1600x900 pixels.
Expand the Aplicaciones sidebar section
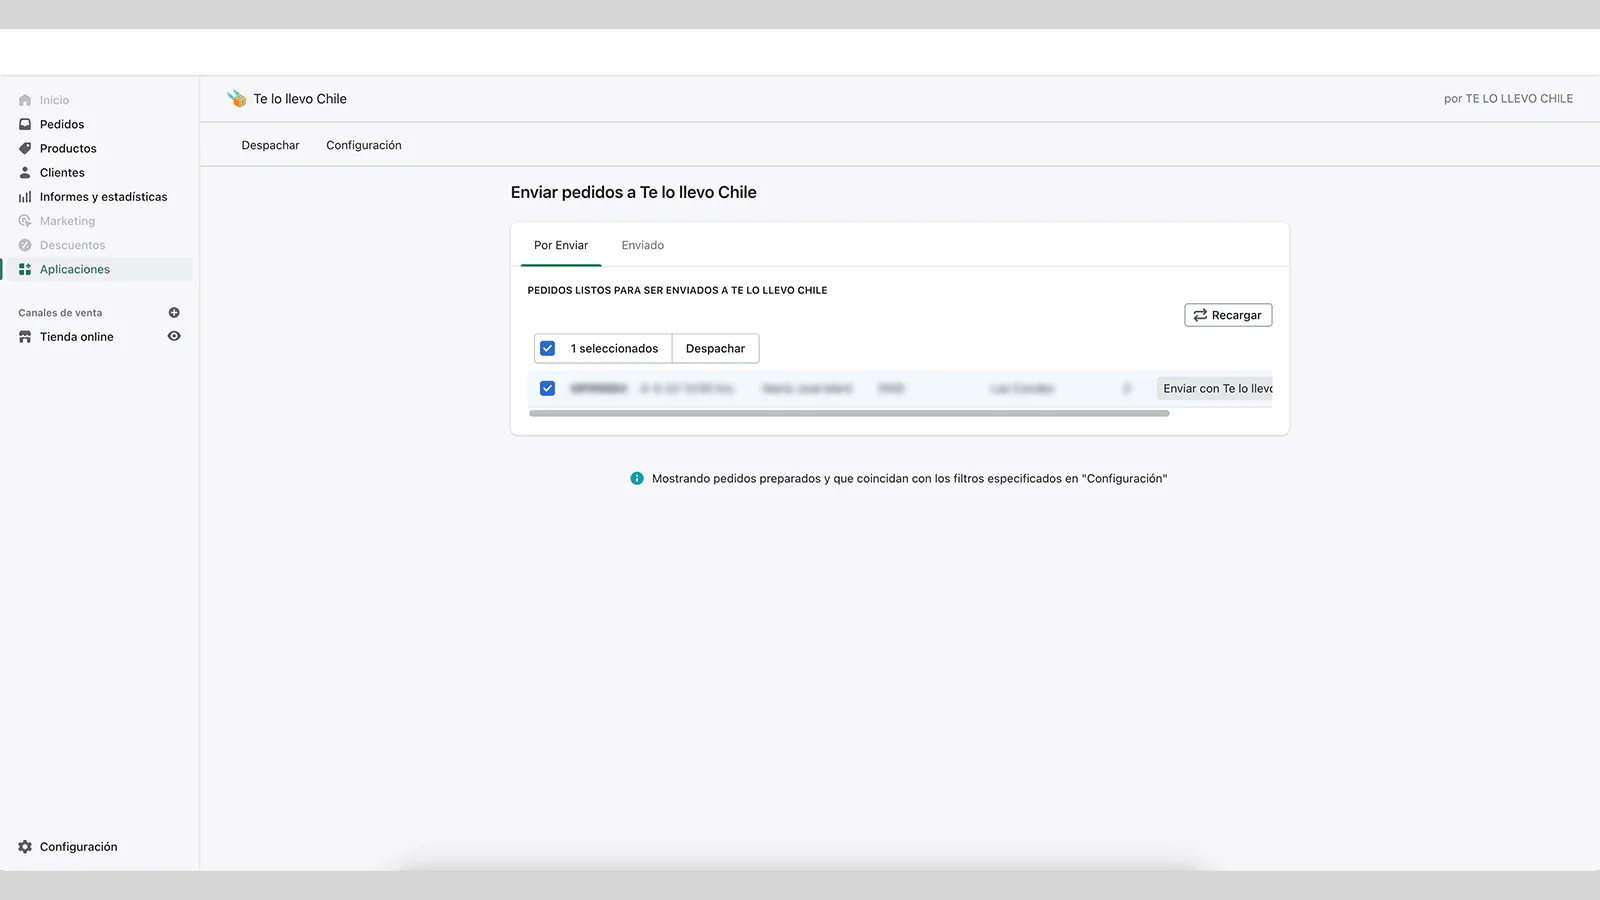click(75, 269)
